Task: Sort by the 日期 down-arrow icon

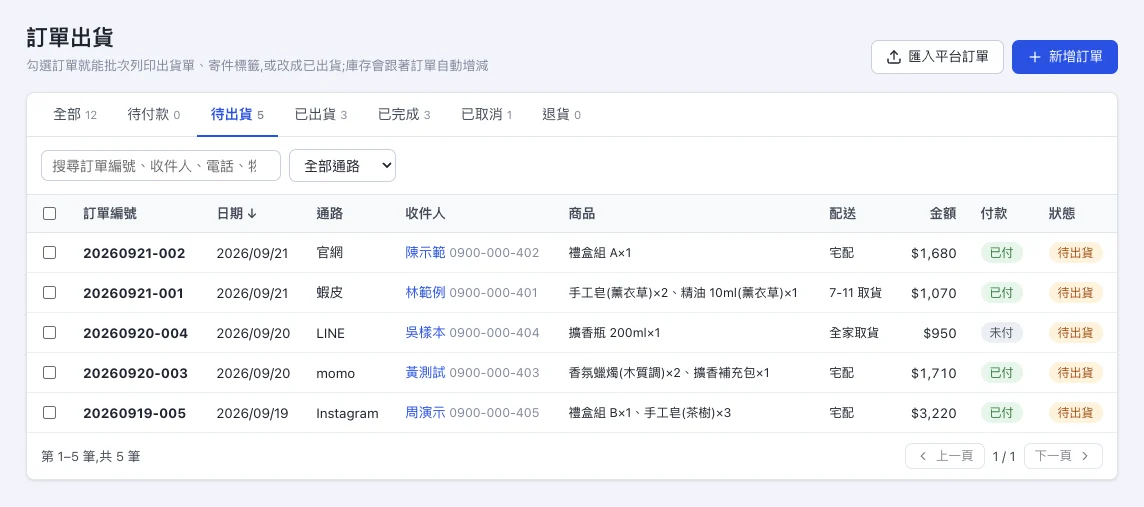Action: (x=252, y=214)
